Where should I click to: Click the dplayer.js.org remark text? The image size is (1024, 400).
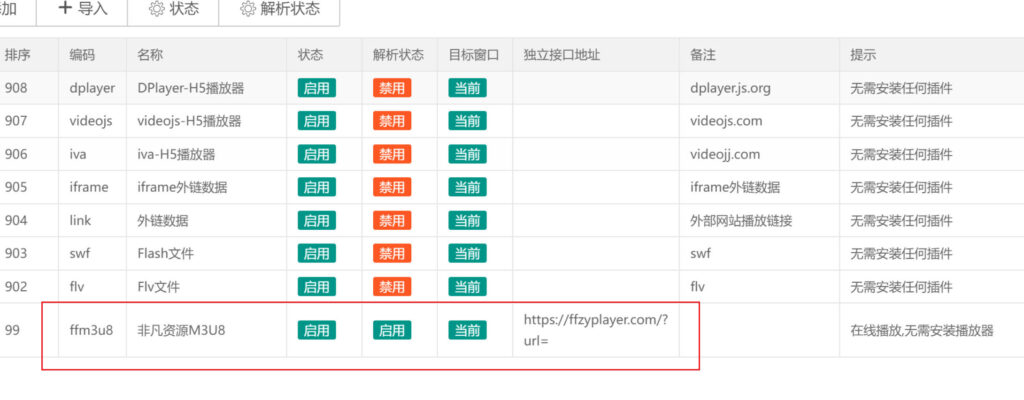730,88
